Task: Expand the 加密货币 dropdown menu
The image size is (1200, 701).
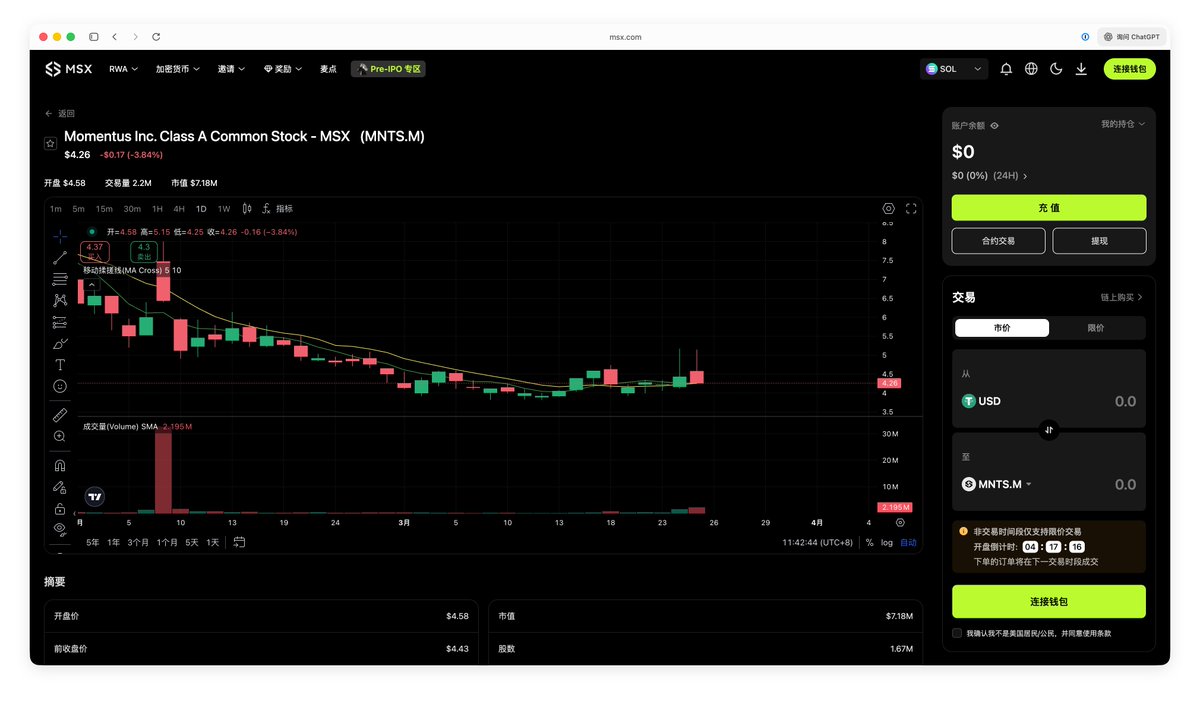Action: (178, 69)
